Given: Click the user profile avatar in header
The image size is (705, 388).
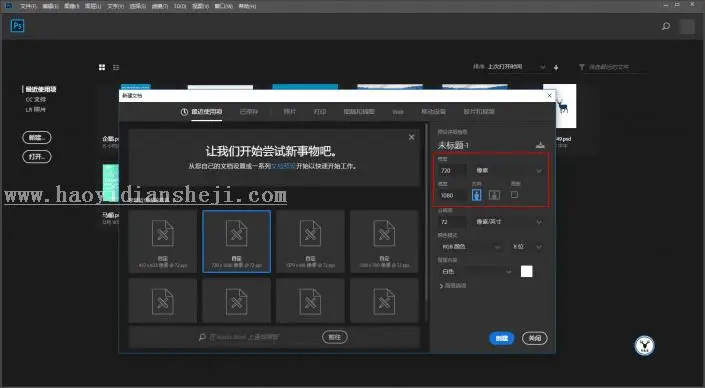Looking at the screenshot, I should [687, 26].
